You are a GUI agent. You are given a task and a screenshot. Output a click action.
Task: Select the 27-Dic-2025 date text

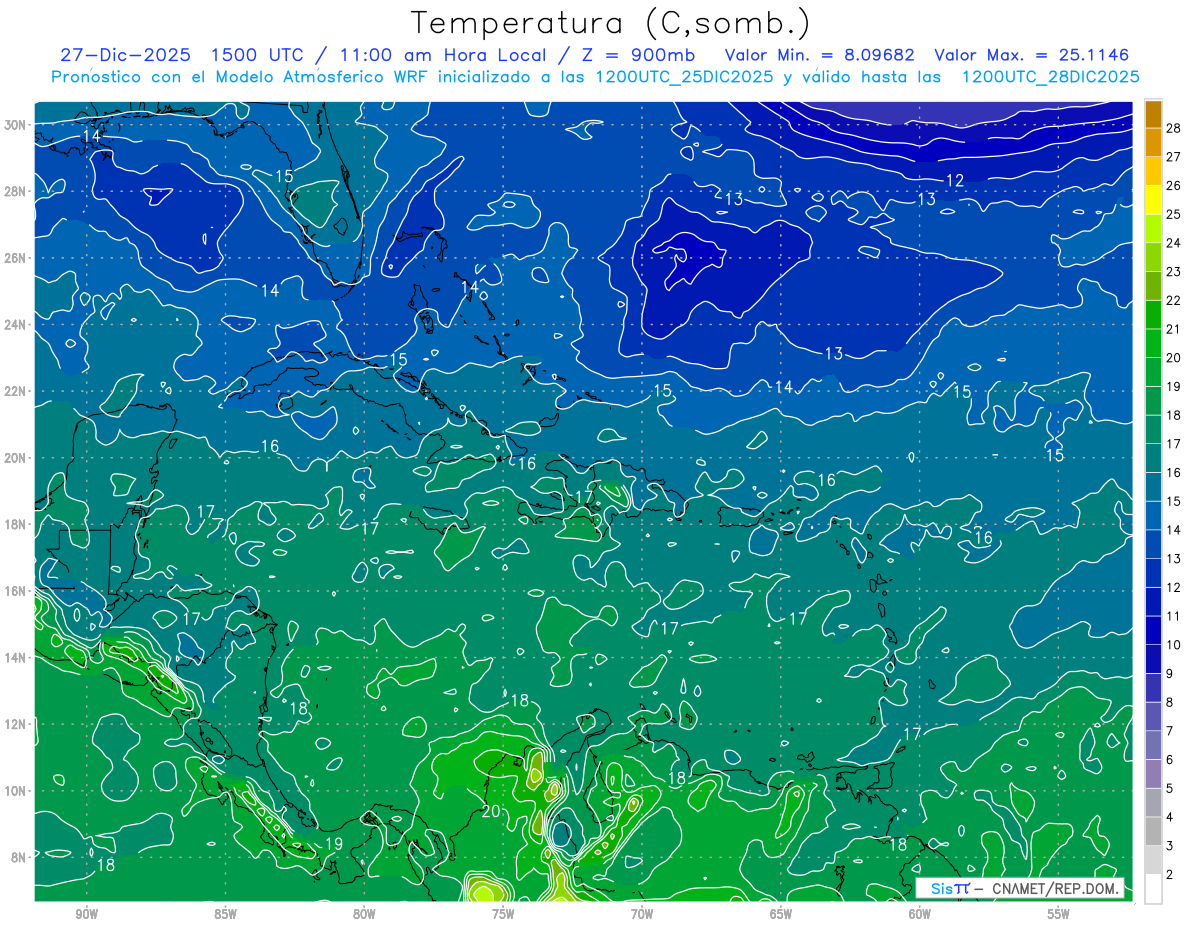click(127, 54)
